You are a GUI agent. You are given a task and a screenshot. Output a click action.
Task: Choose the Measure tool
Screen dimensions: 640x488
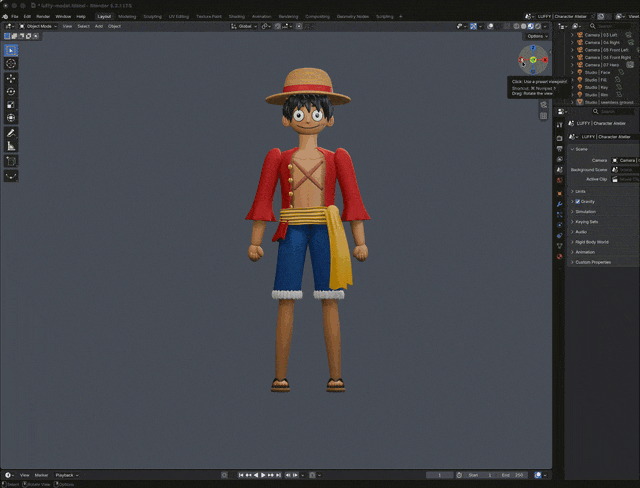[11, 146]
